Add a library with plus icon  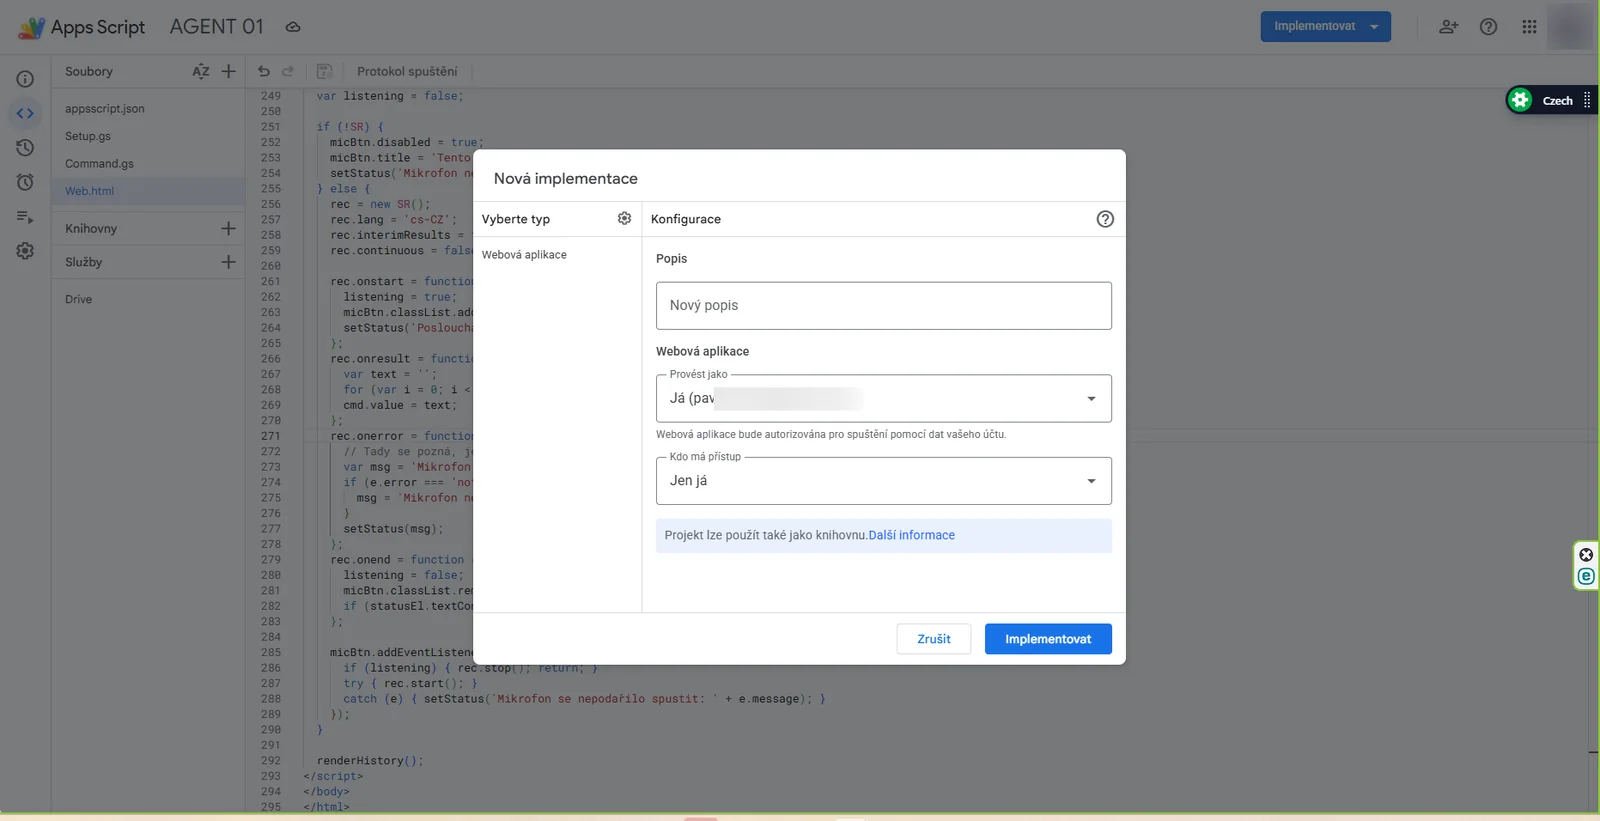(228, 228)
